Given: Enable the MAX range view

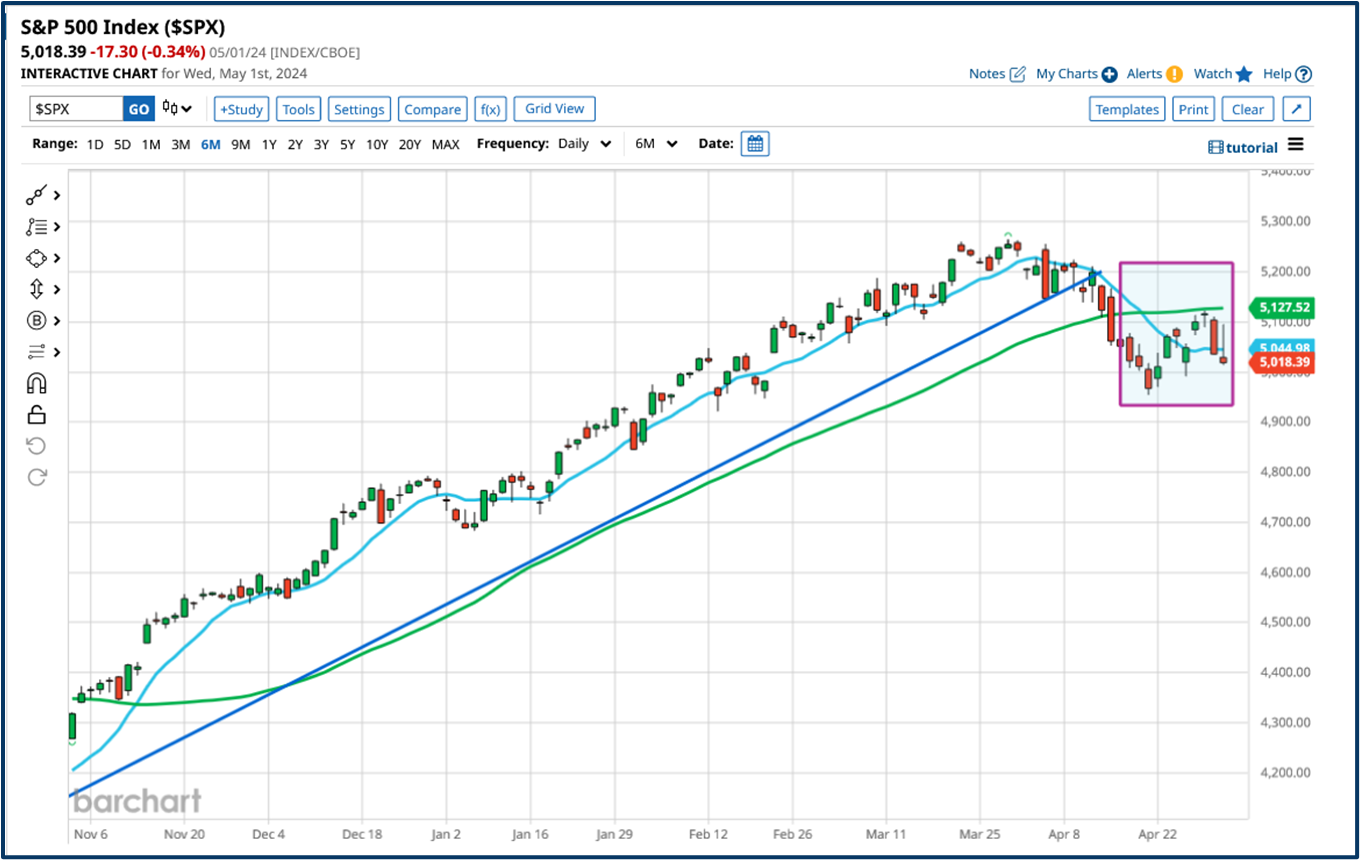Looking at the screenshot, I should [445, 144].
